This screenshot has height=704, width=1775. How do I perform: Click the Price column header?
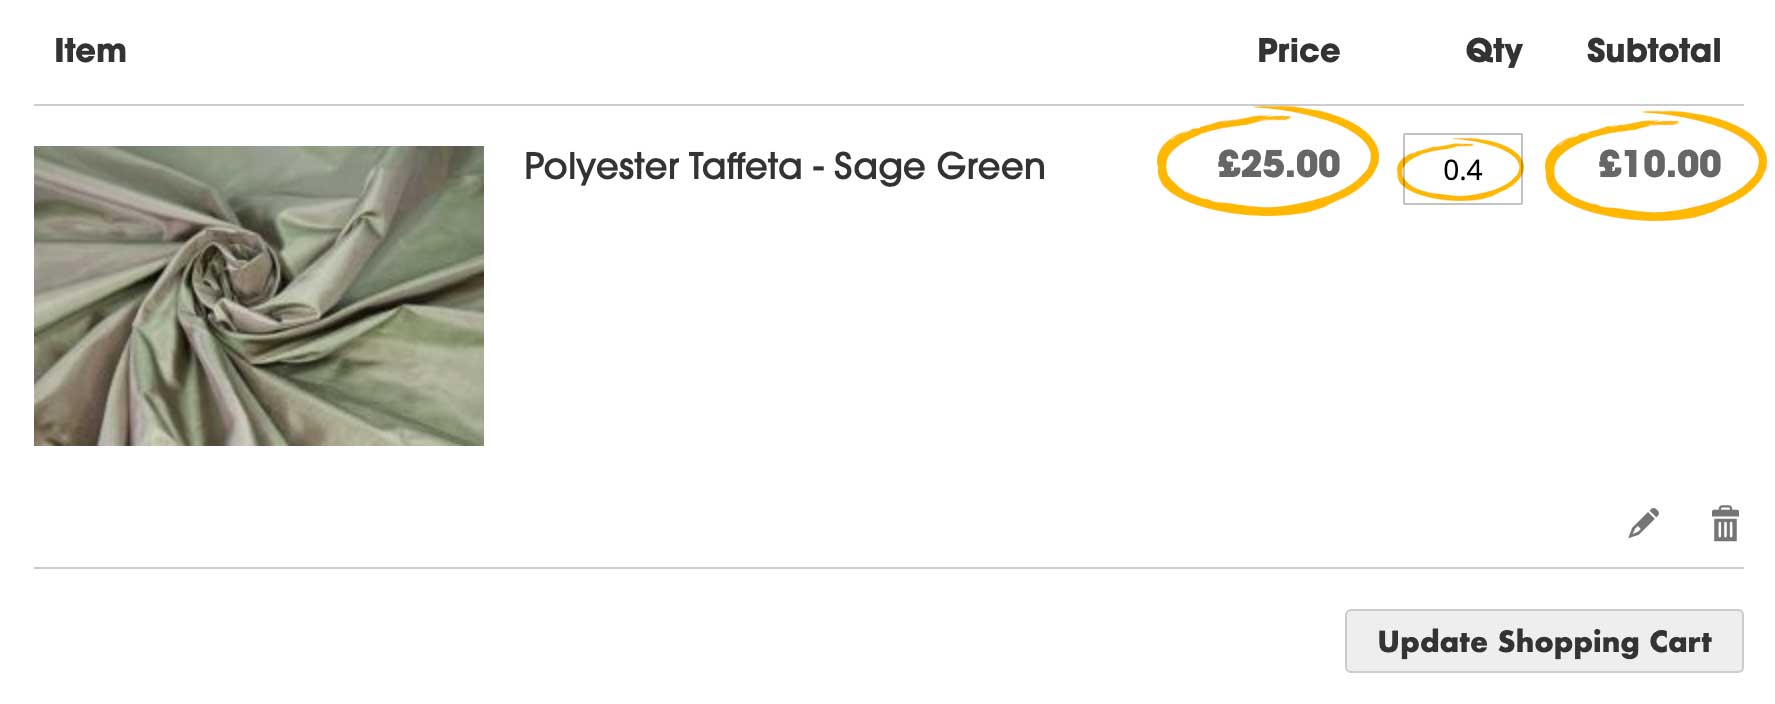coord(1298,51)
